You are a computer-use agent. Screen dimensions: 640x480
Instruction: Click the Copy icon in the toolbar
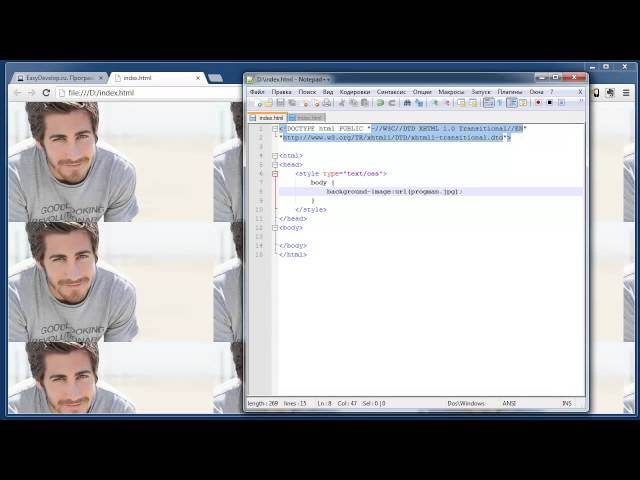tap(353, 103)
